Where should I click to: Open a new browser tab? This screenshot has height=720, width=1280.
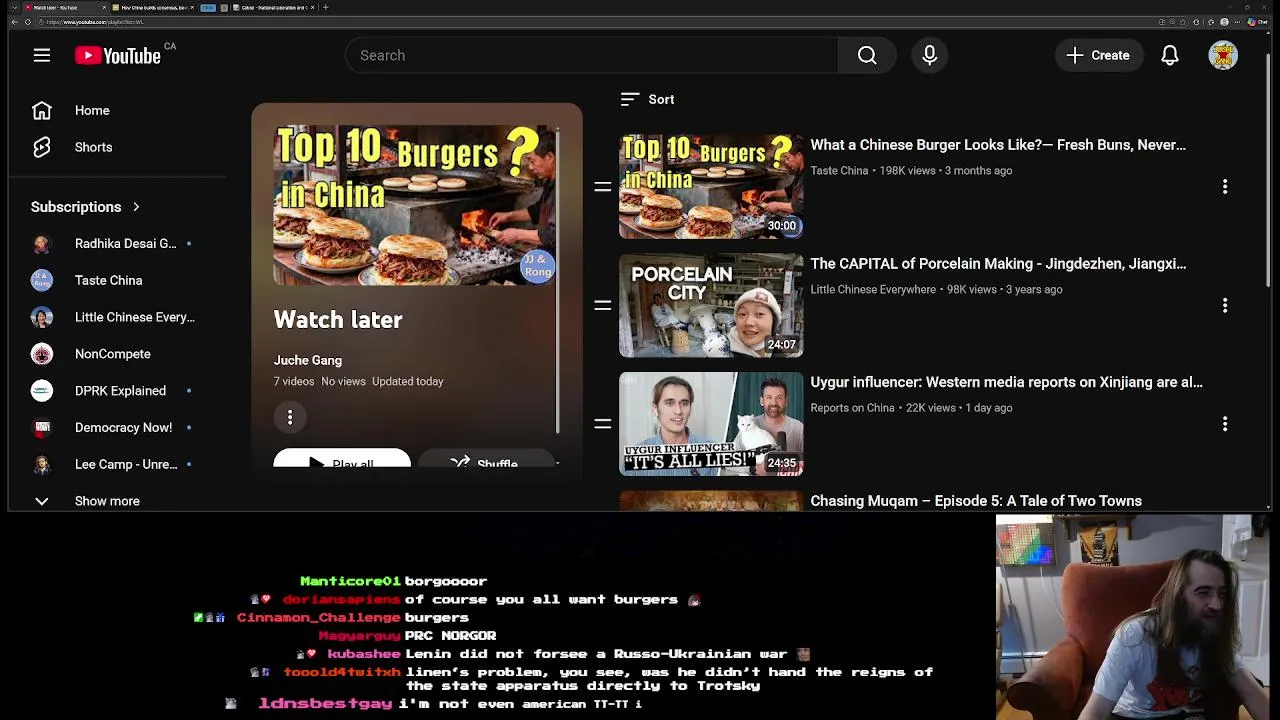(326, 7)
